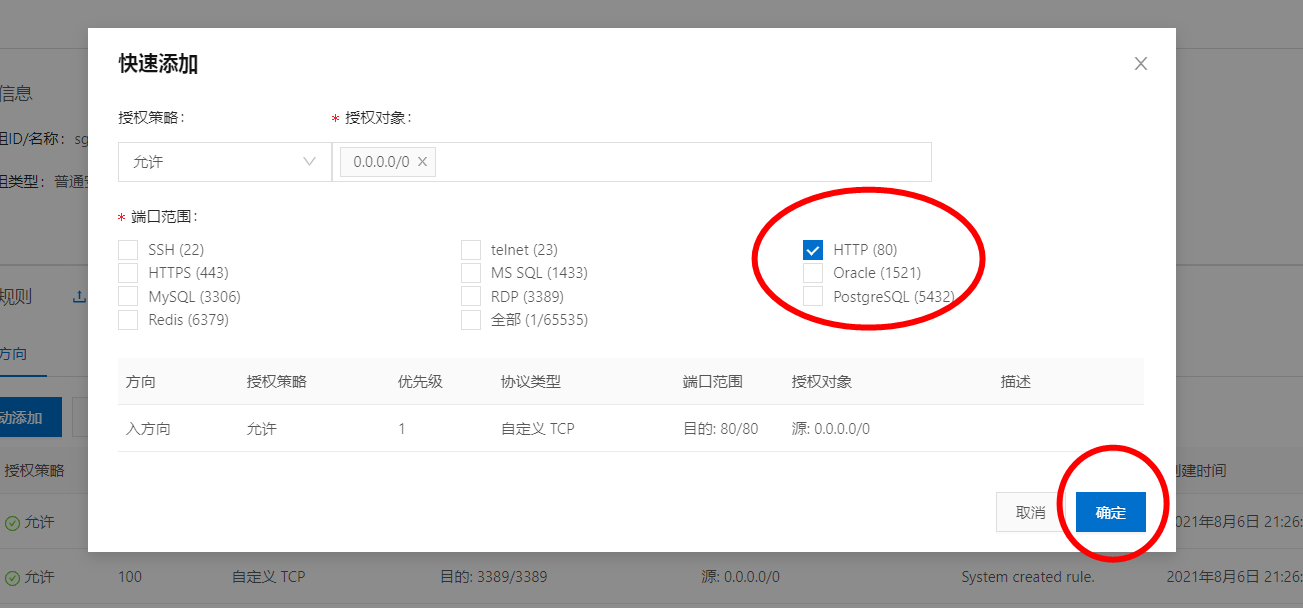This screenshot has width=1303, height=608.
Task: Enable the MySQL (3306) checkbox
Action: coord(128,297)
